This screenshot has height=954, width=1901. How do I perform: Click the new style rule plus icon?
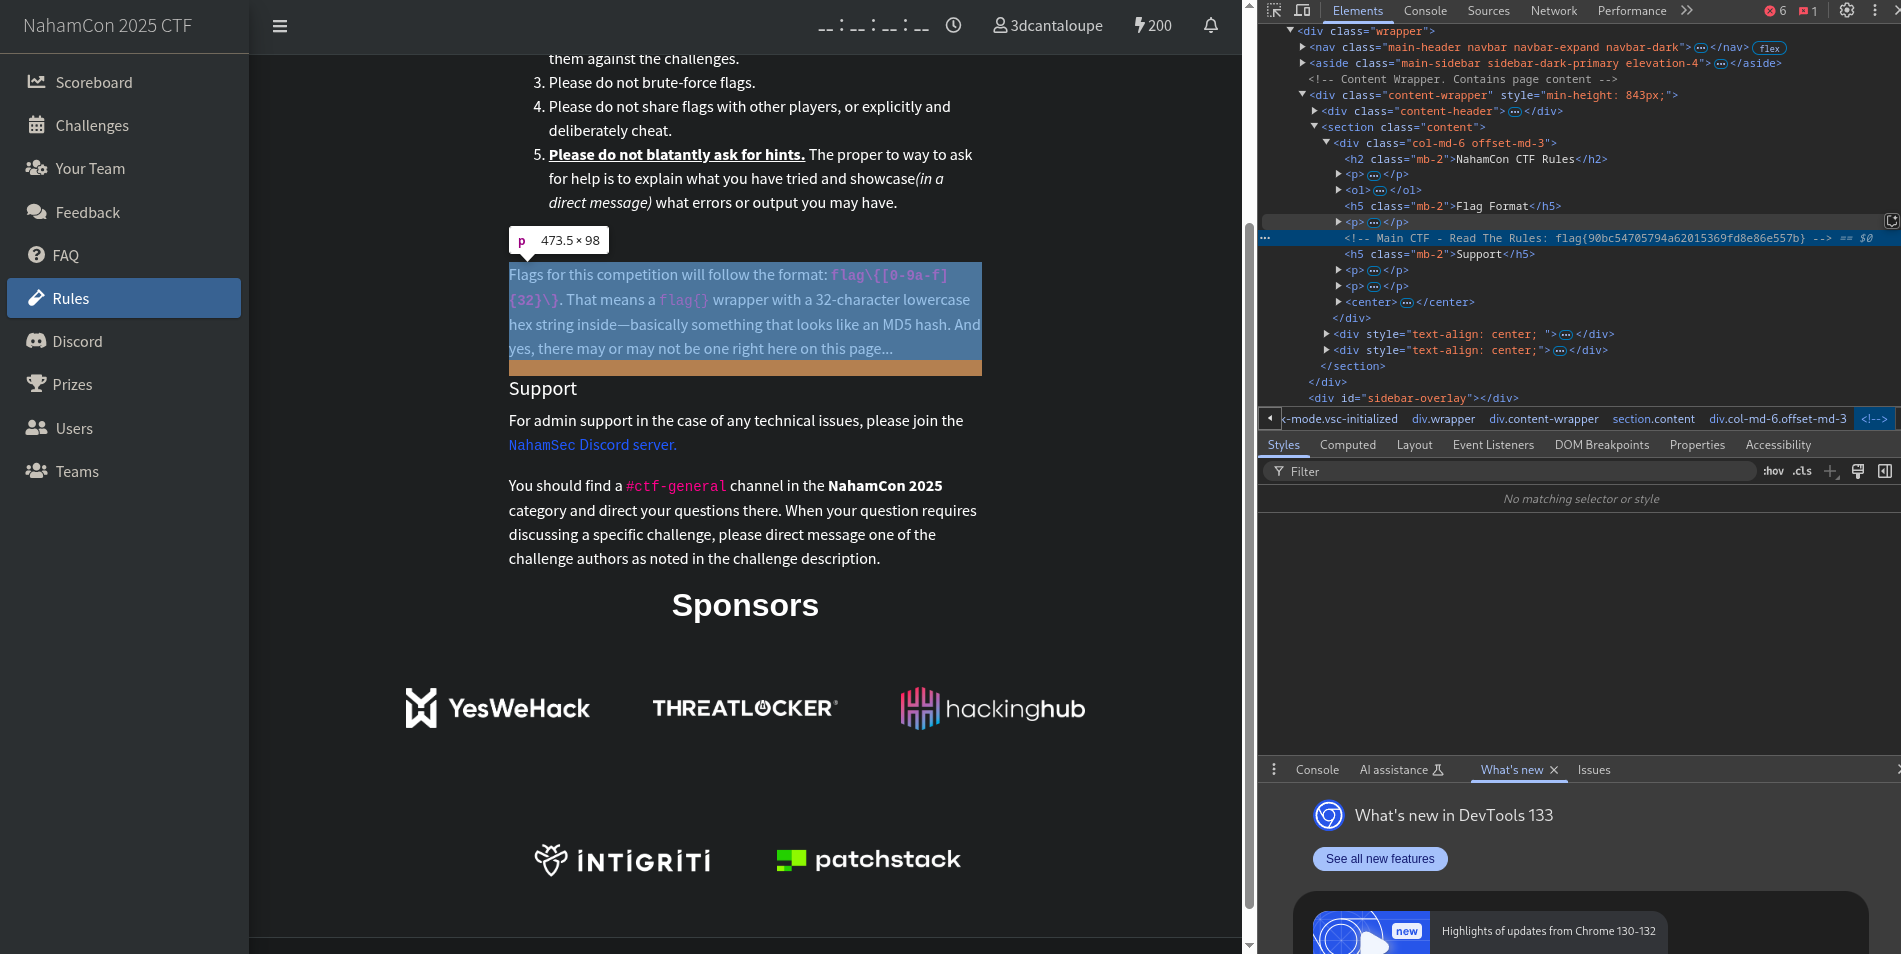(1830, 472)
